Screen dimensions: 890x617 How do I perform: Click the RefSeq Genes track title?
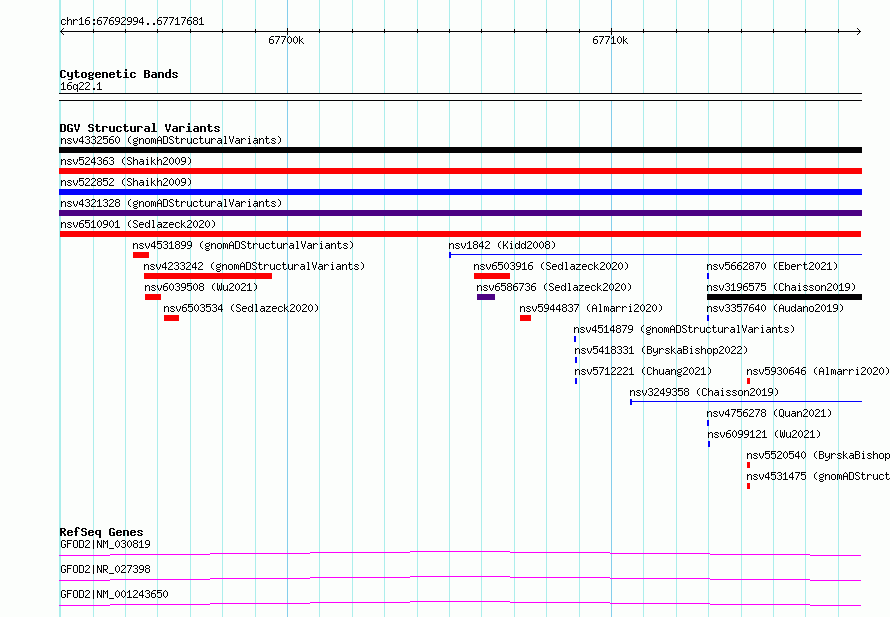tap(101, 532)
